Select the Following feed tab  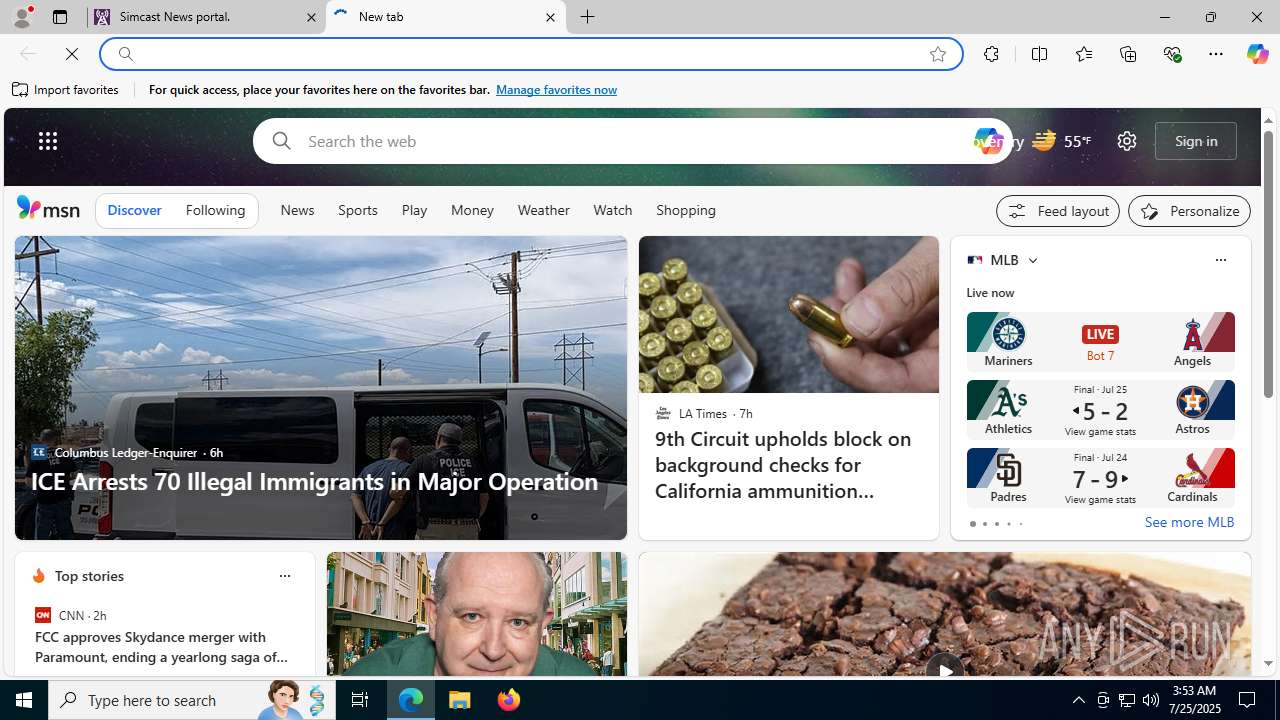(x=215, y=211)
